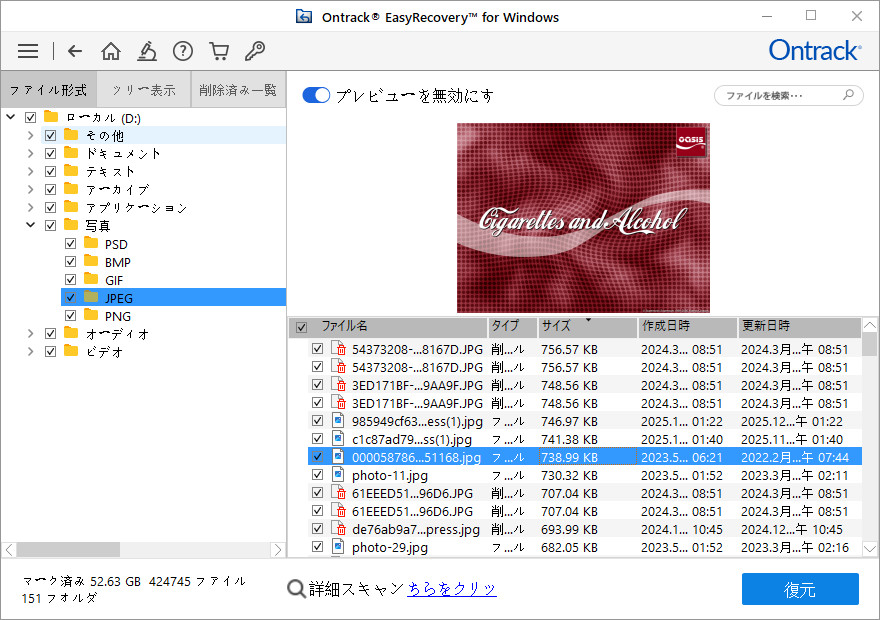Click the back arrow icon
Screen dimensions: 880x620
click(76, 50)
